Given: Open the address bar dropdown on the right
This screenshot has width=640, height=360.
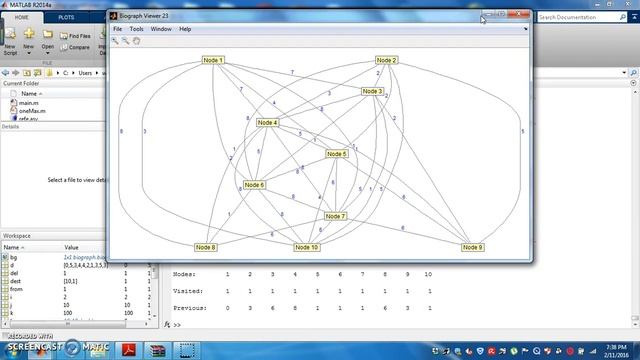Looking at the screenshot, I should (x=624, y=73).
